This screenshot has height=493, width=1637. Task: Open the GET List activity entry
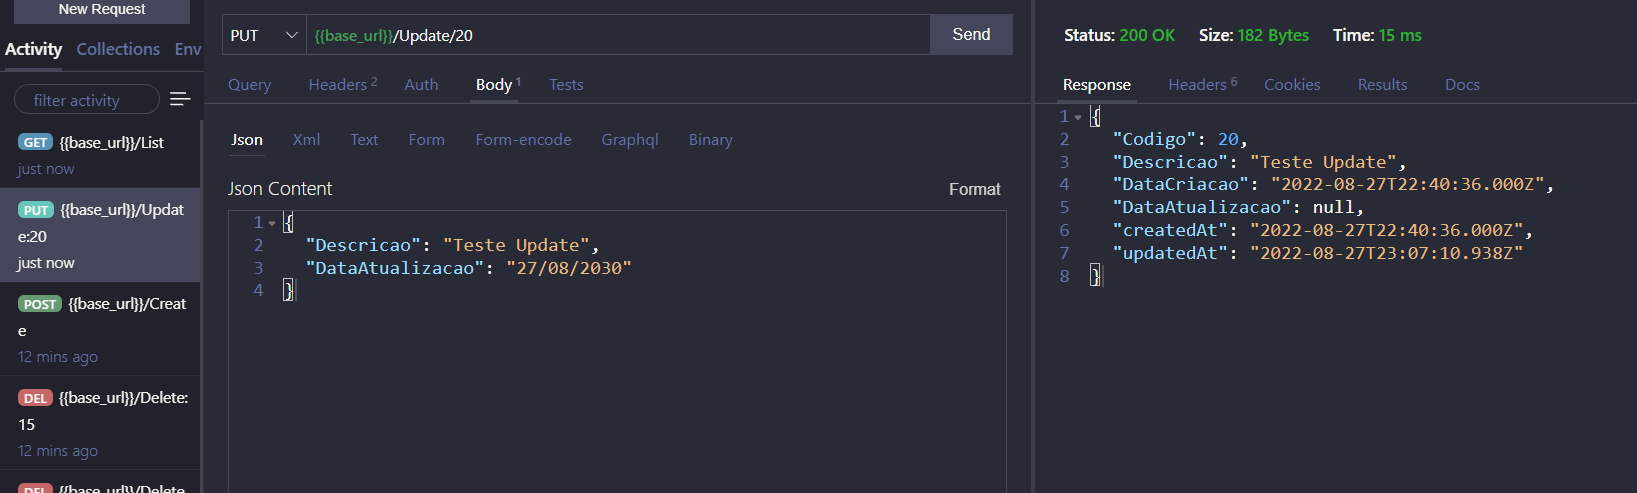coord(100,155)
